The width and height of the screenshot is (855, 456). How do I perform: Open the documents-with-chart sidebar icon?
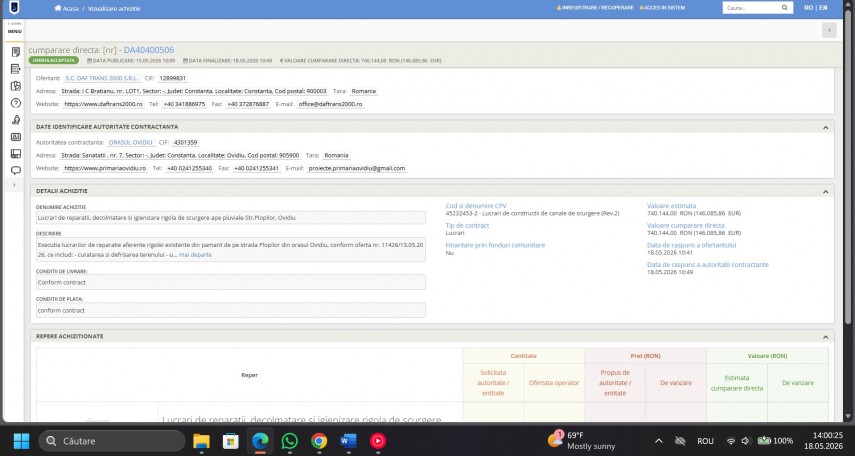tap(16, 86)
